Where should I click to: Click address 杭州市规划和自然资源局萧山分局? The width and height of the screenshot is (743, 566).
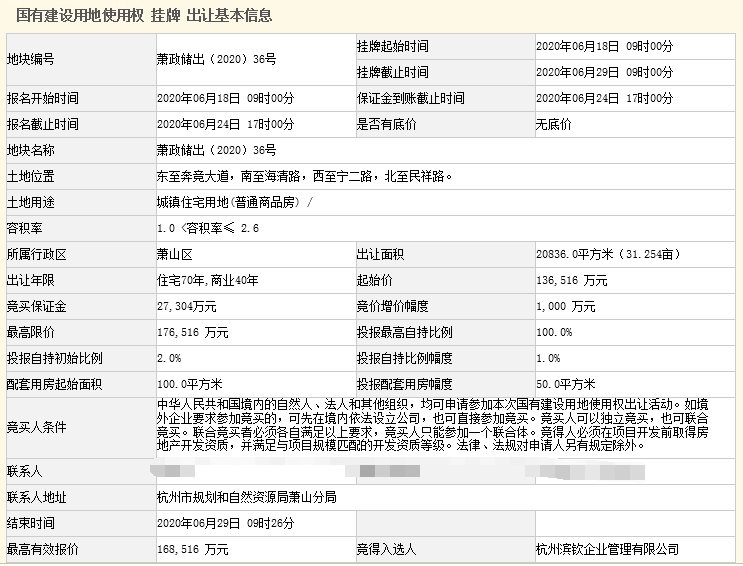(x=247, y=498)
